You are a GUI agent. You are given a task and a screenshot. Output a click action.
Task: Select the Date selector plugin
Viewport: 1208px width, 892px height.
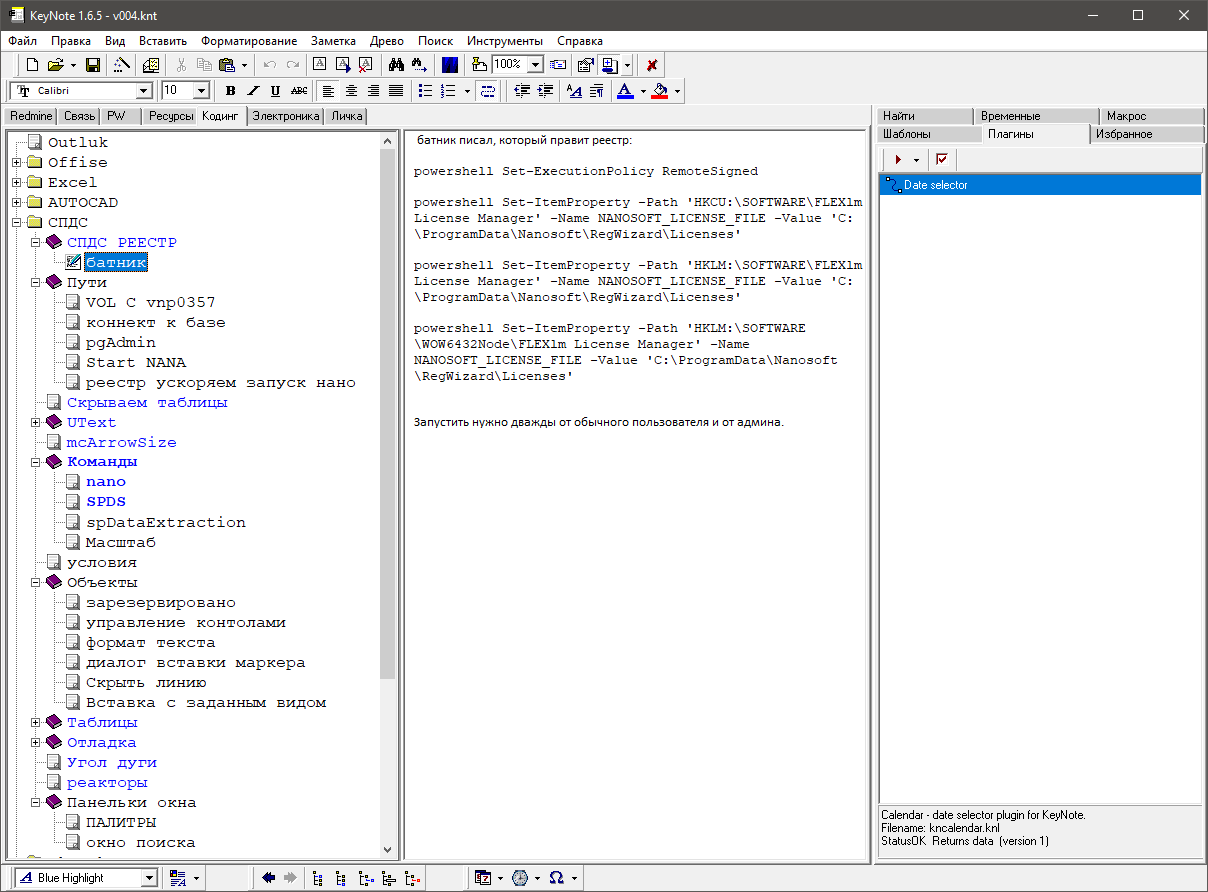click(1040, 185)
